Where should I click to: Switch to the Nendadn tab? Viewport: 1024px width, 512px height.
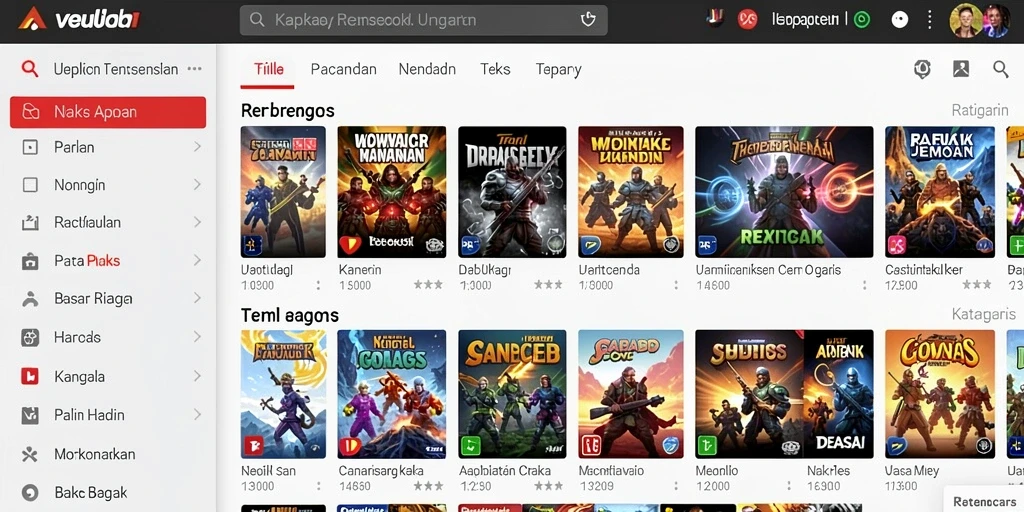[427, 69]
